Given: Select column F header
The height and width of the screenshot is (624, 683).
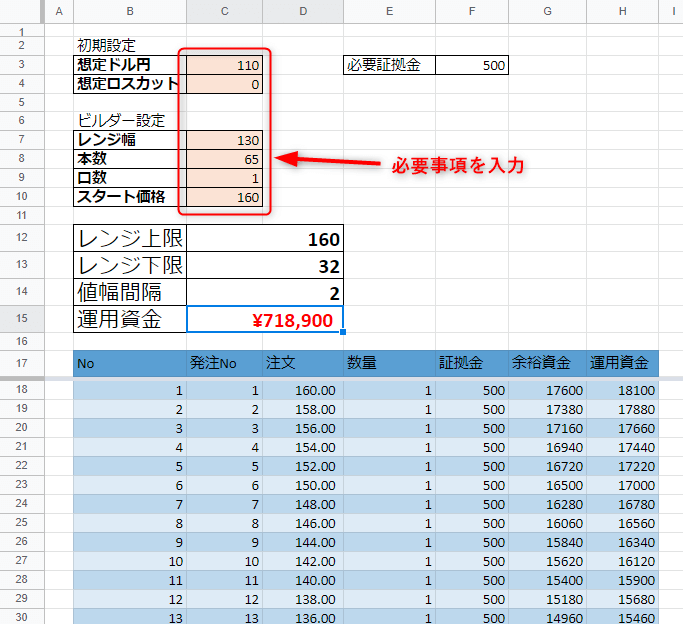Looking at the screenshot, I should pos(472,11).
